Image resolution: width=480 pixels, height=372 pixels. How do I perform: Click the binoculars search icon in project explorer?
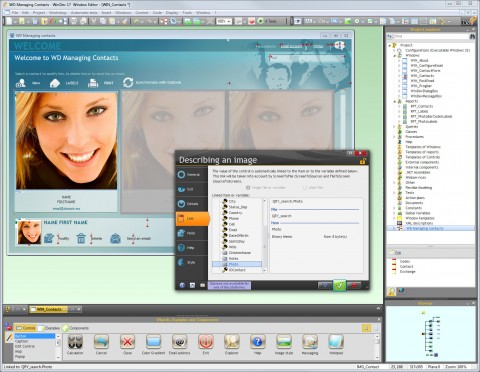pyautogui.click(x=472, y=36)
